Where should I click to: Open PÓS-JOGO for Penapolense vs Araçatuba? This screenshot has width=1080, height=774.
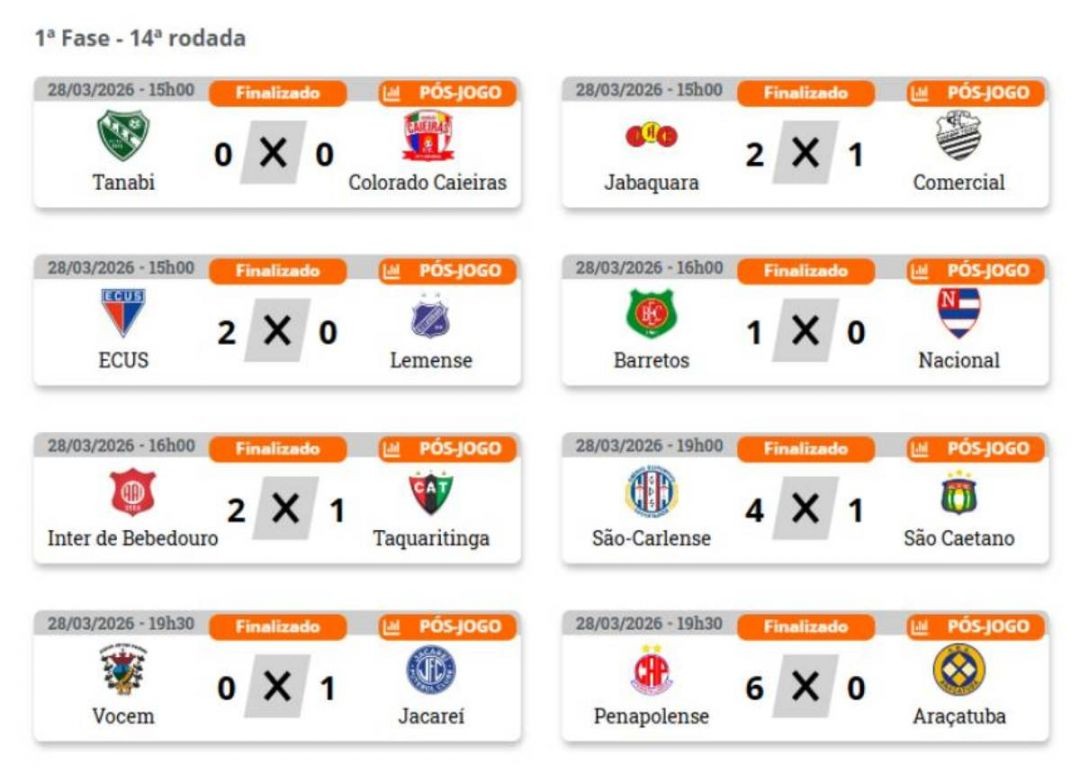[976, 626]
